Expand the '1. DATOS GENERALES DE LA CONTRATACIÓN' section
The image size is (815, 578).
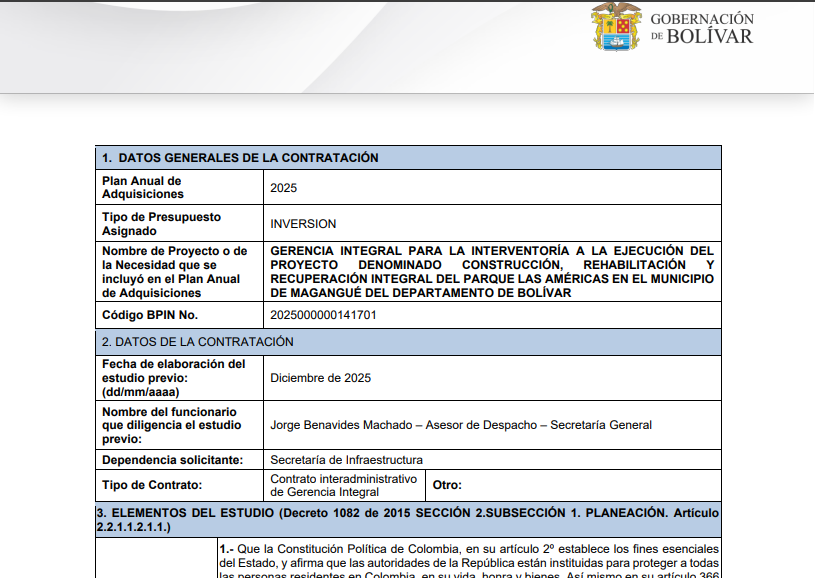pyautogui.click(x=404, y=157)
